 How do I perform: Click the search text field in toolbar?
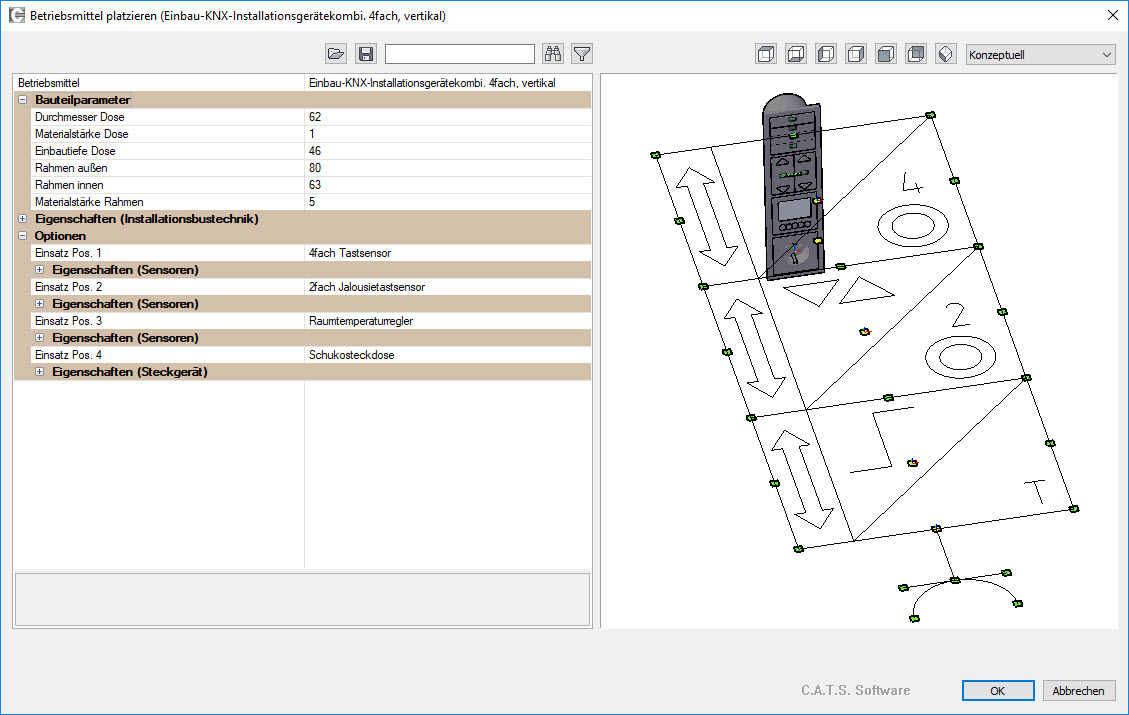[460, 54]
